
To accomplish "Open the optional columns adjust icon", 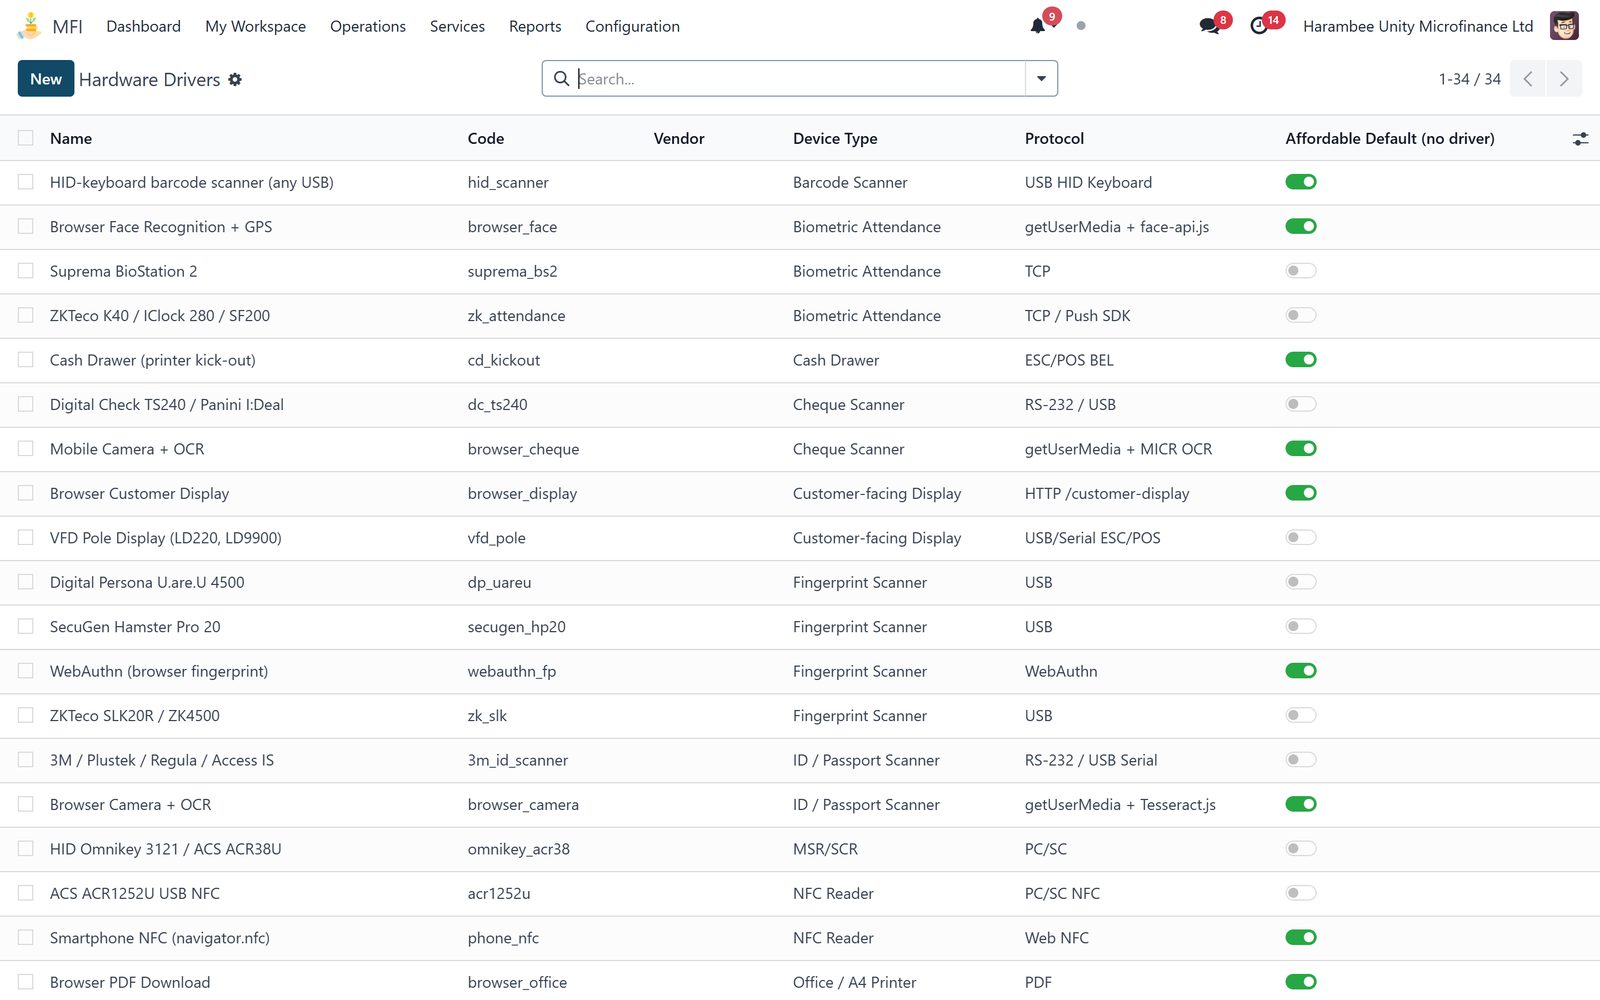I will tap(1580, 139).
